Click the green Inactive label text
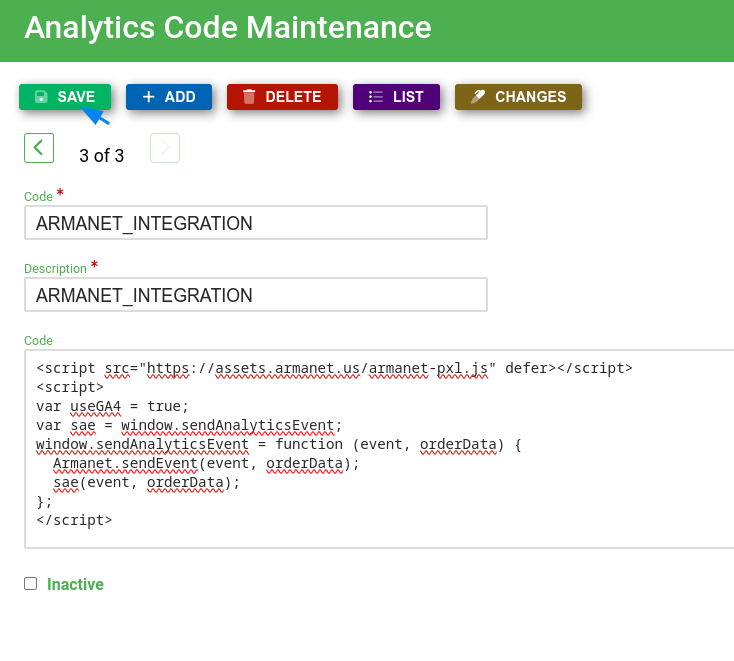The width and height of the screenshot is (734, 661). (x=75, y=584)
